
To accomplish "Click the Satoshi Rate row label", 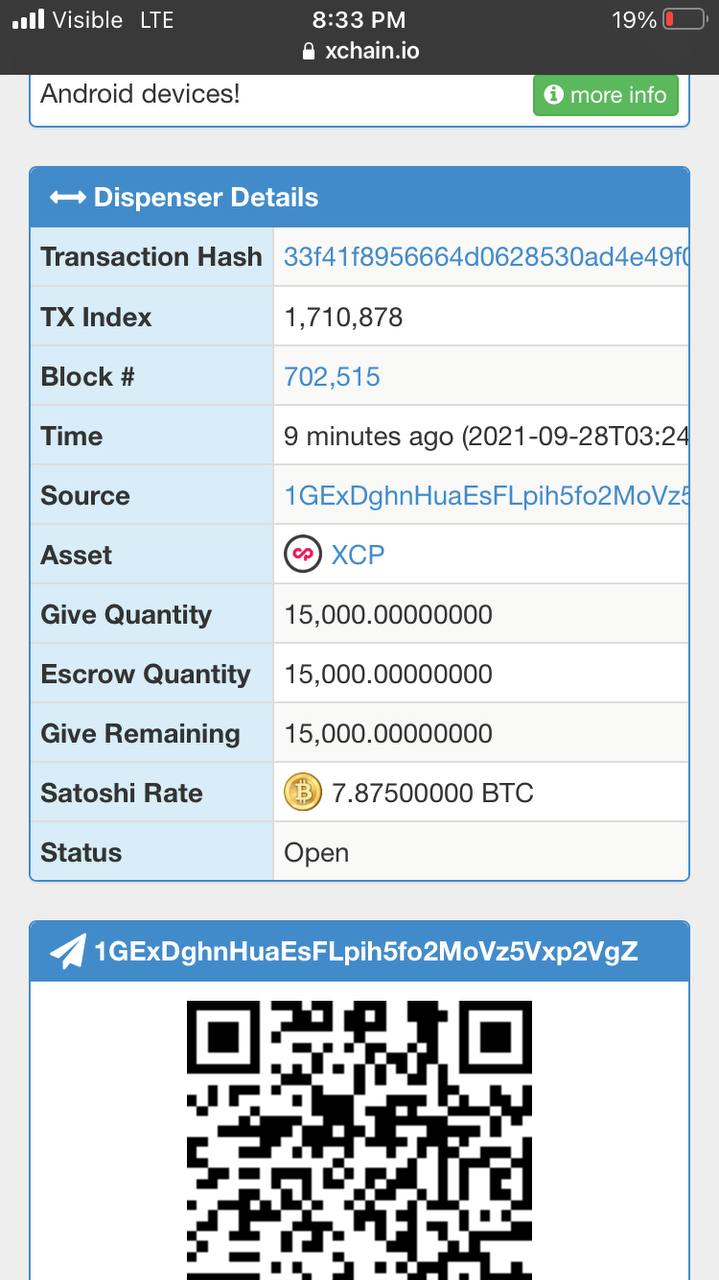I will click(121, 793).
